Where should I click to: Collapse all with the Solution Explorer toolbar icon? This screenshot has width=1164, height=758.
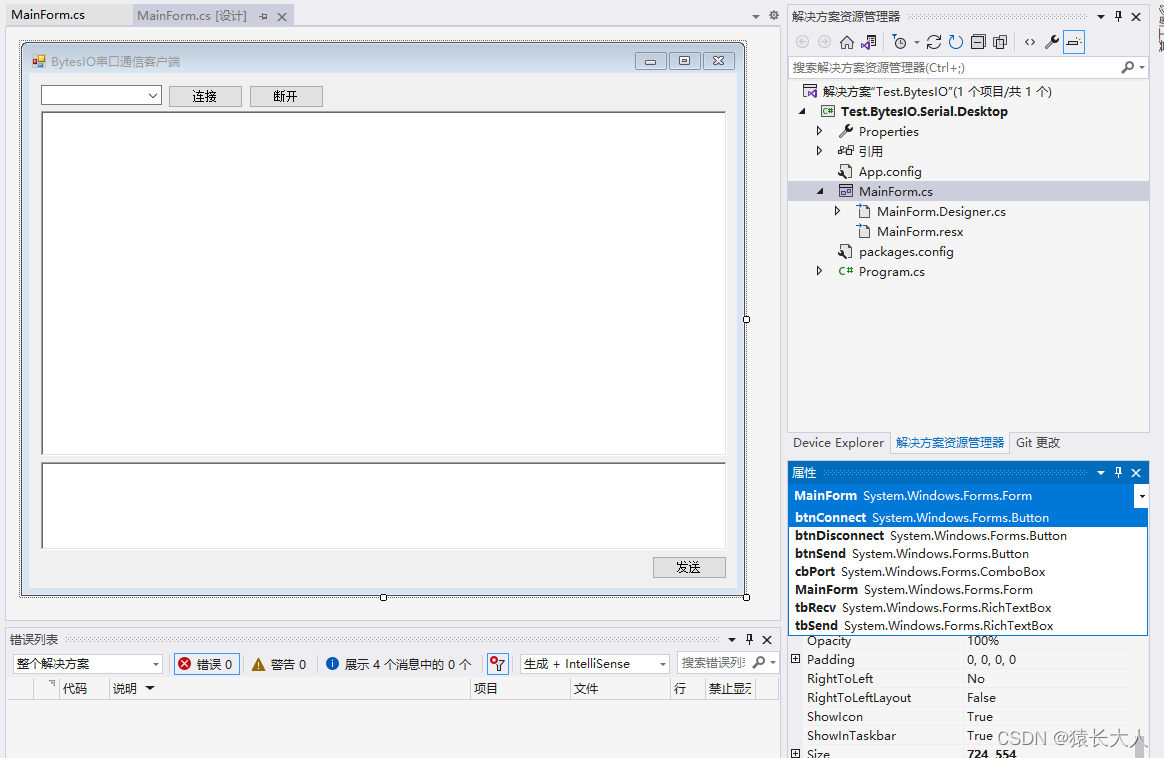pos(978,42)
